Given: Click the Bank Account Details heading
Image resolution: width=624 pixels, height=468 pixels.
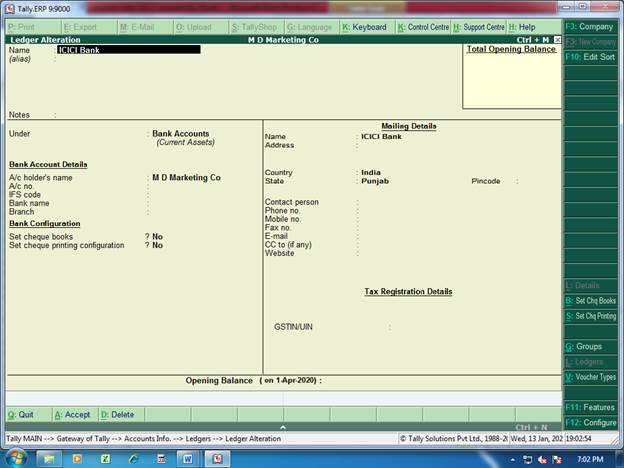Looking at the screenshot, I should pyautogui.click(x=48, y=164).
